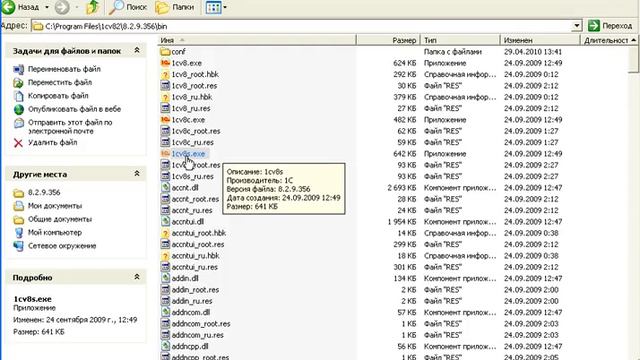Click the Forward green arrow button
This screenshot has height=360, width=640.
click(x=62, y=7)
